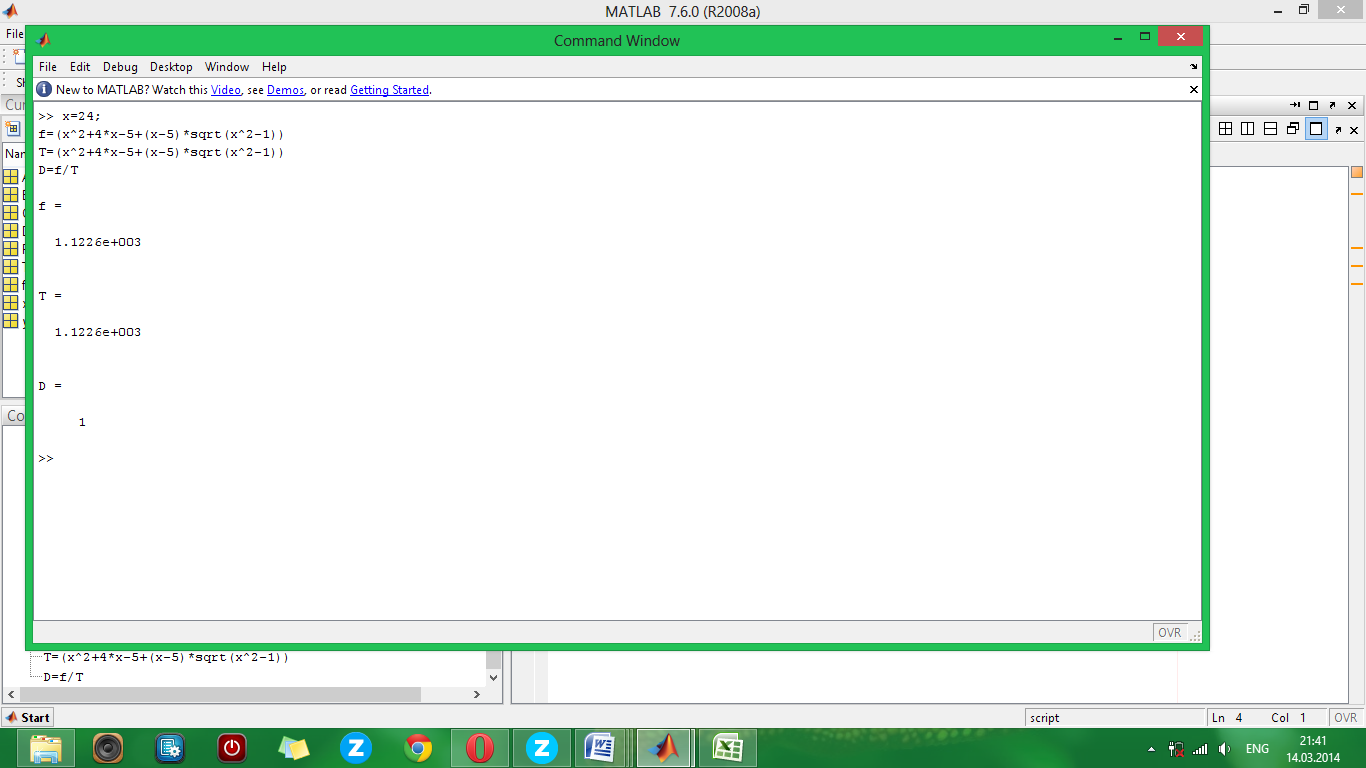Screen dimensions: 1366x768
Task: Maximize editor document layout icon
Action: tap(1316, 129)
